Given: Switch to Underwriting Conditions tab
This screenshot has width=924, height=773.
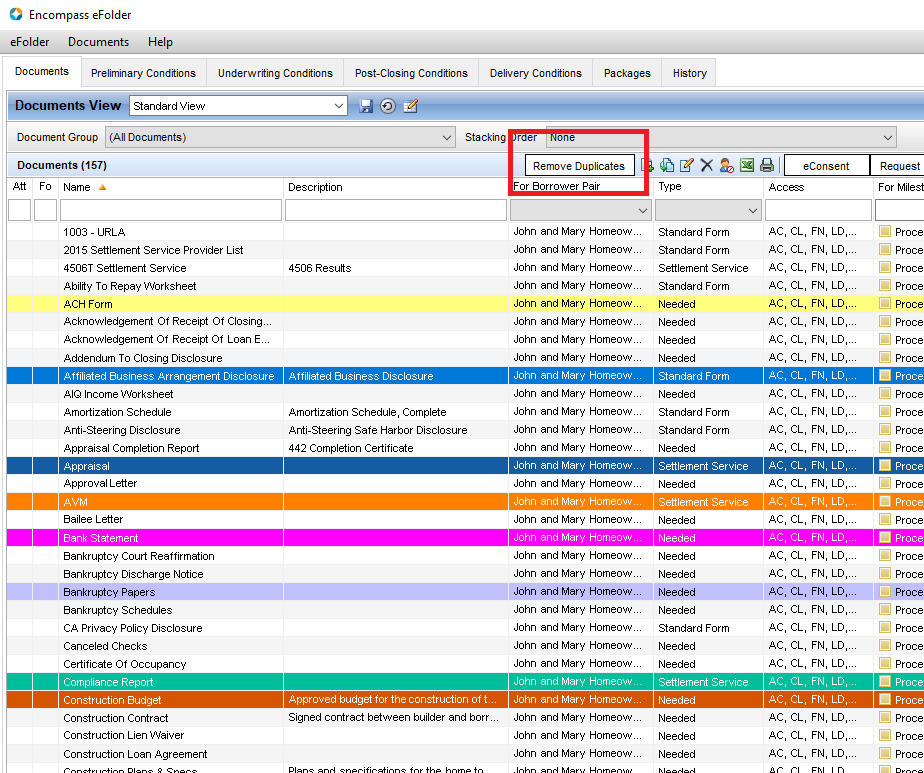Looking at the screenshot, I should (275, 73).
